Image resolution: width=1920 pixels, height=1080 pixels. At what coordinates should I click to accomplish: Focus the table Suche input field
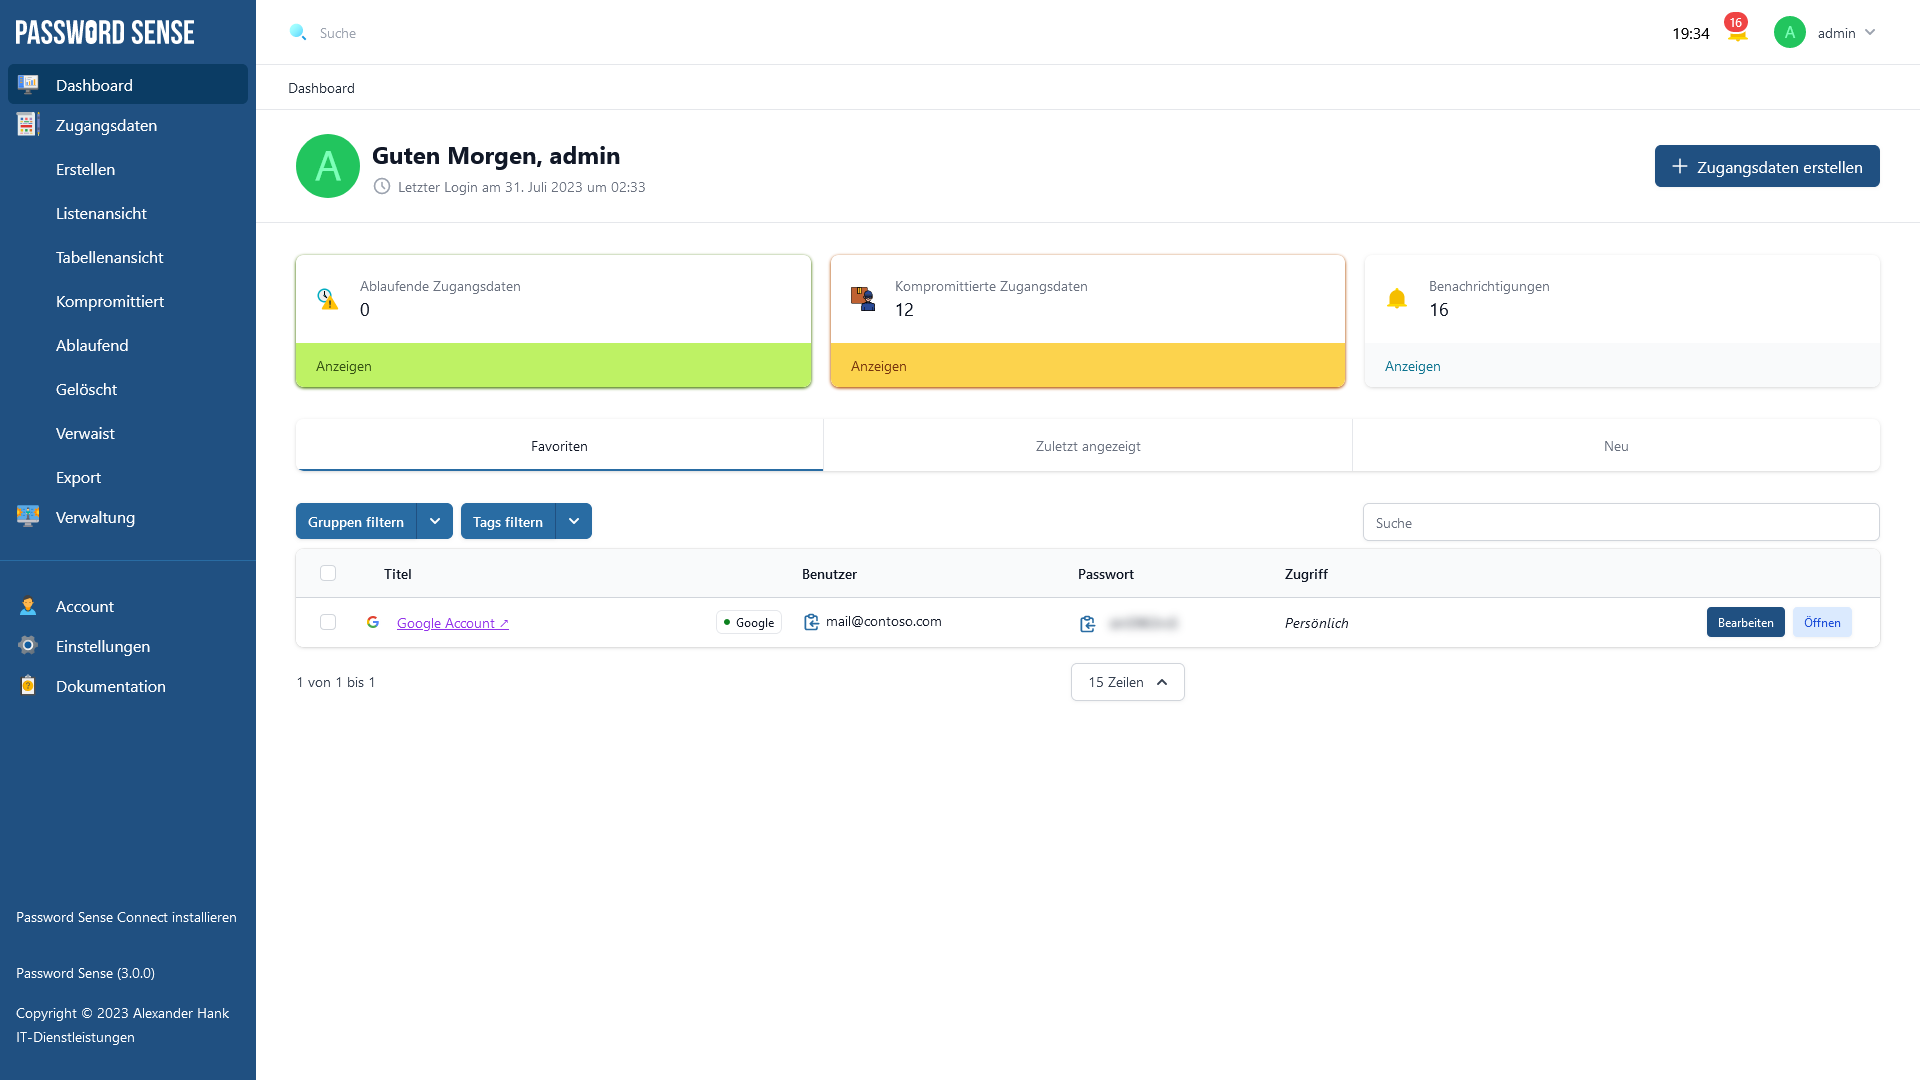click(x=1620, y=522)
